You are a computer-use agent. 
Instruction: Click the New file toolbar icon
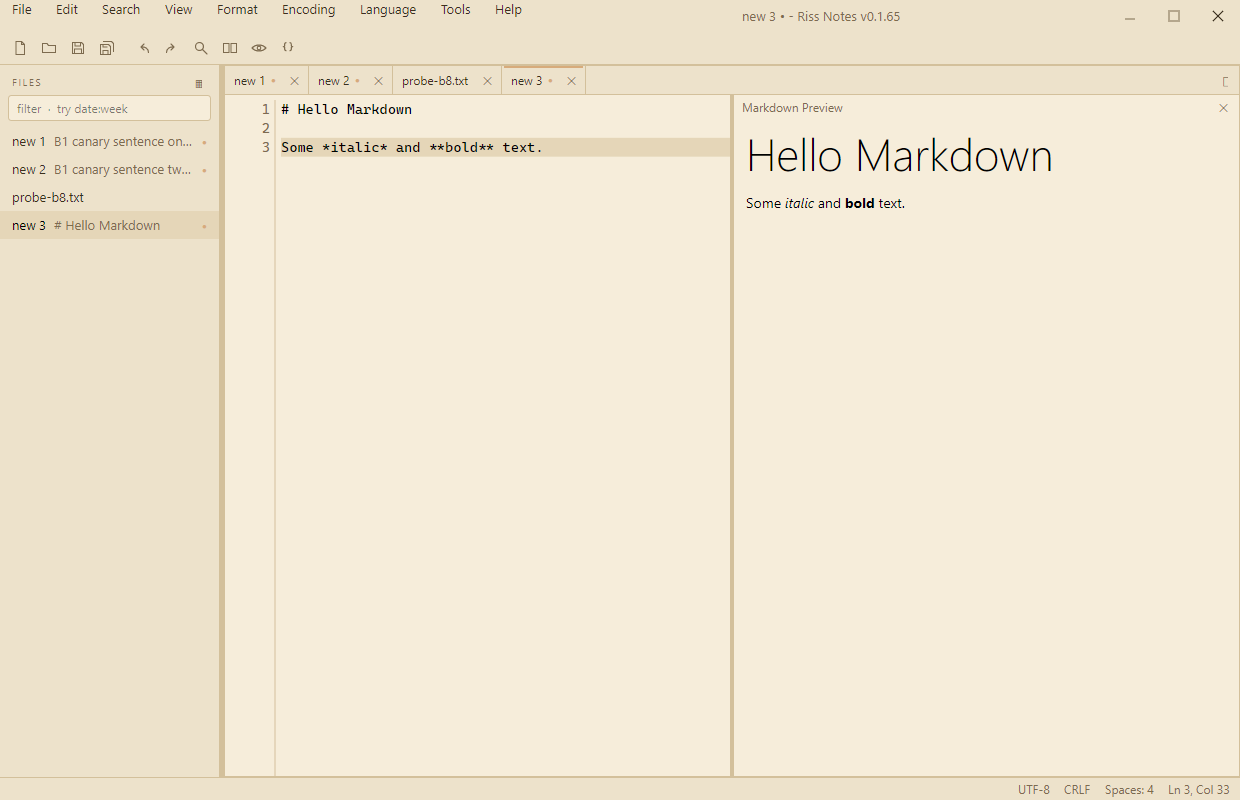point(20,48)
